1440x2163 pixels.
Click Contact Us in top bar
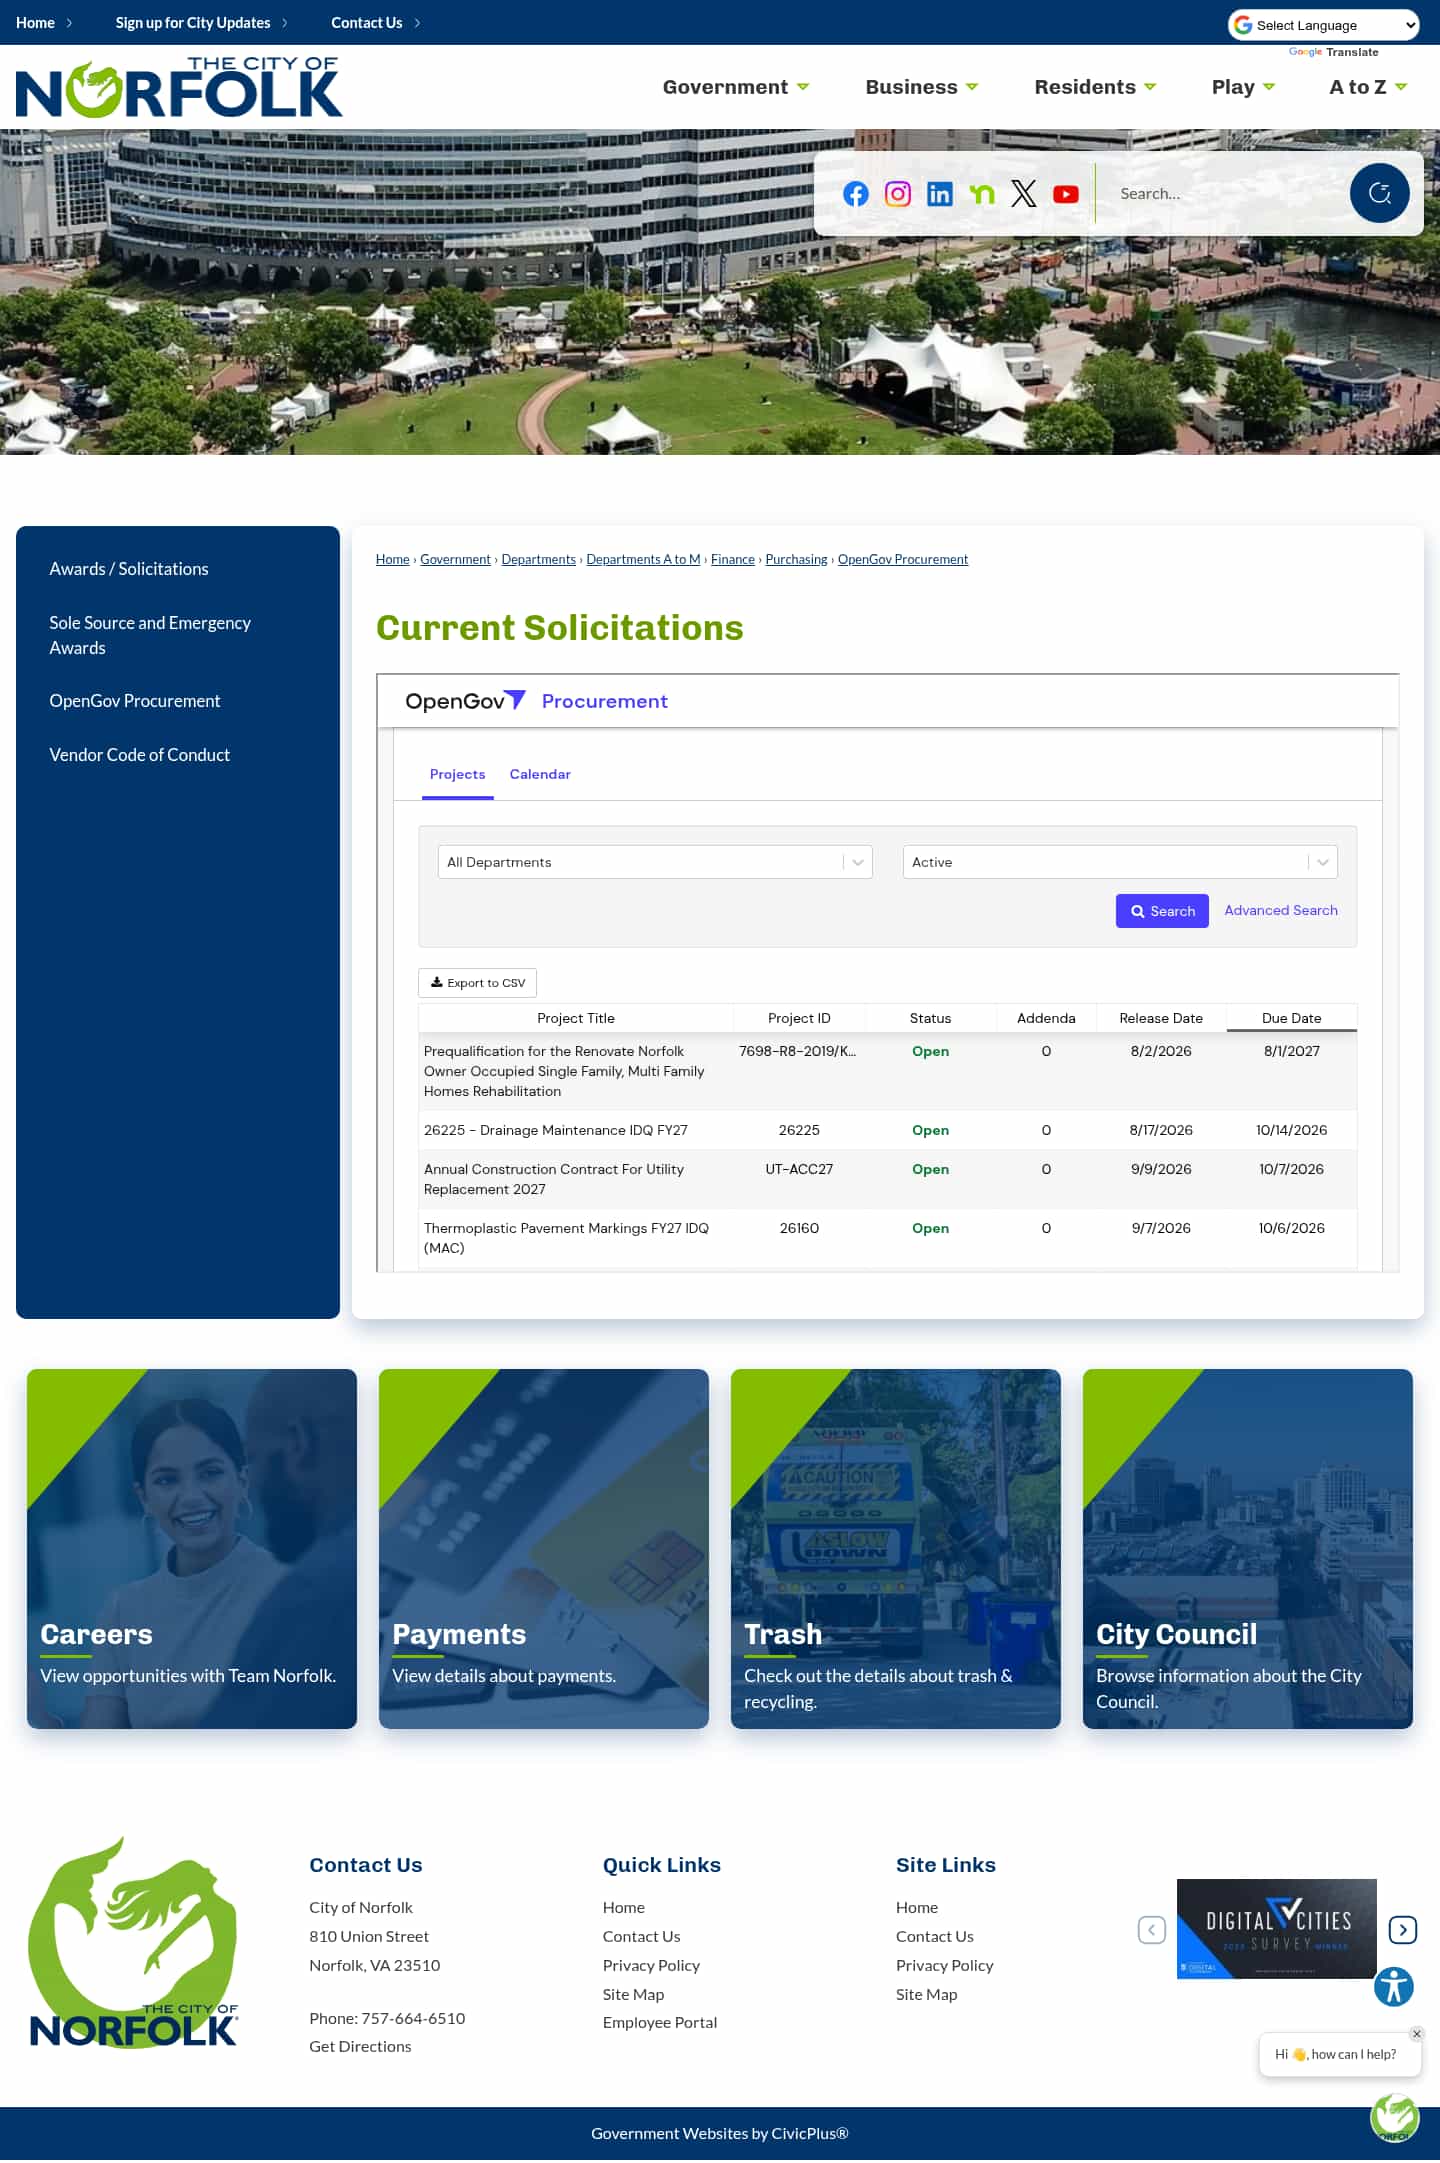[367, 22]
